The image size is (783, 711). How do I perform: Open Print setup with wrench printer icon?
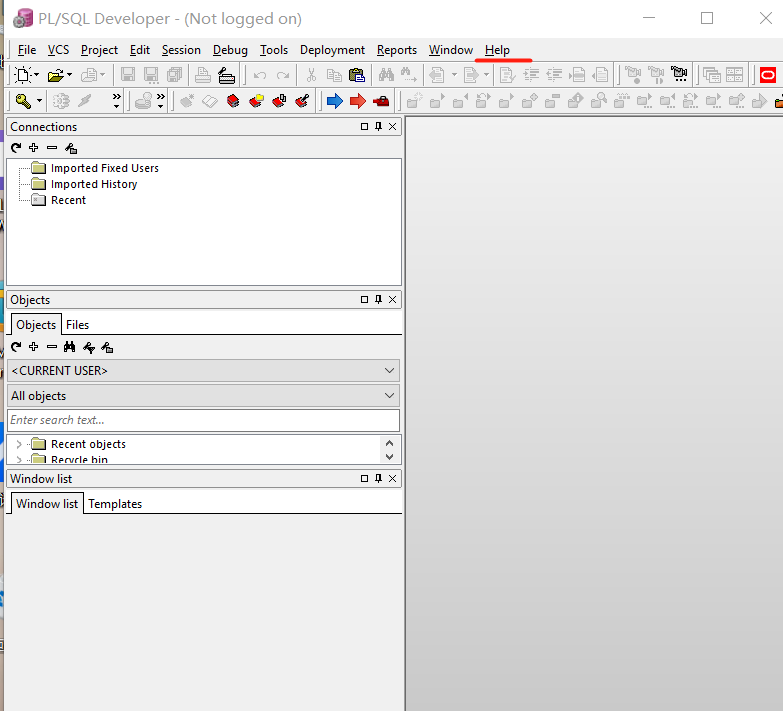point(226,75)
